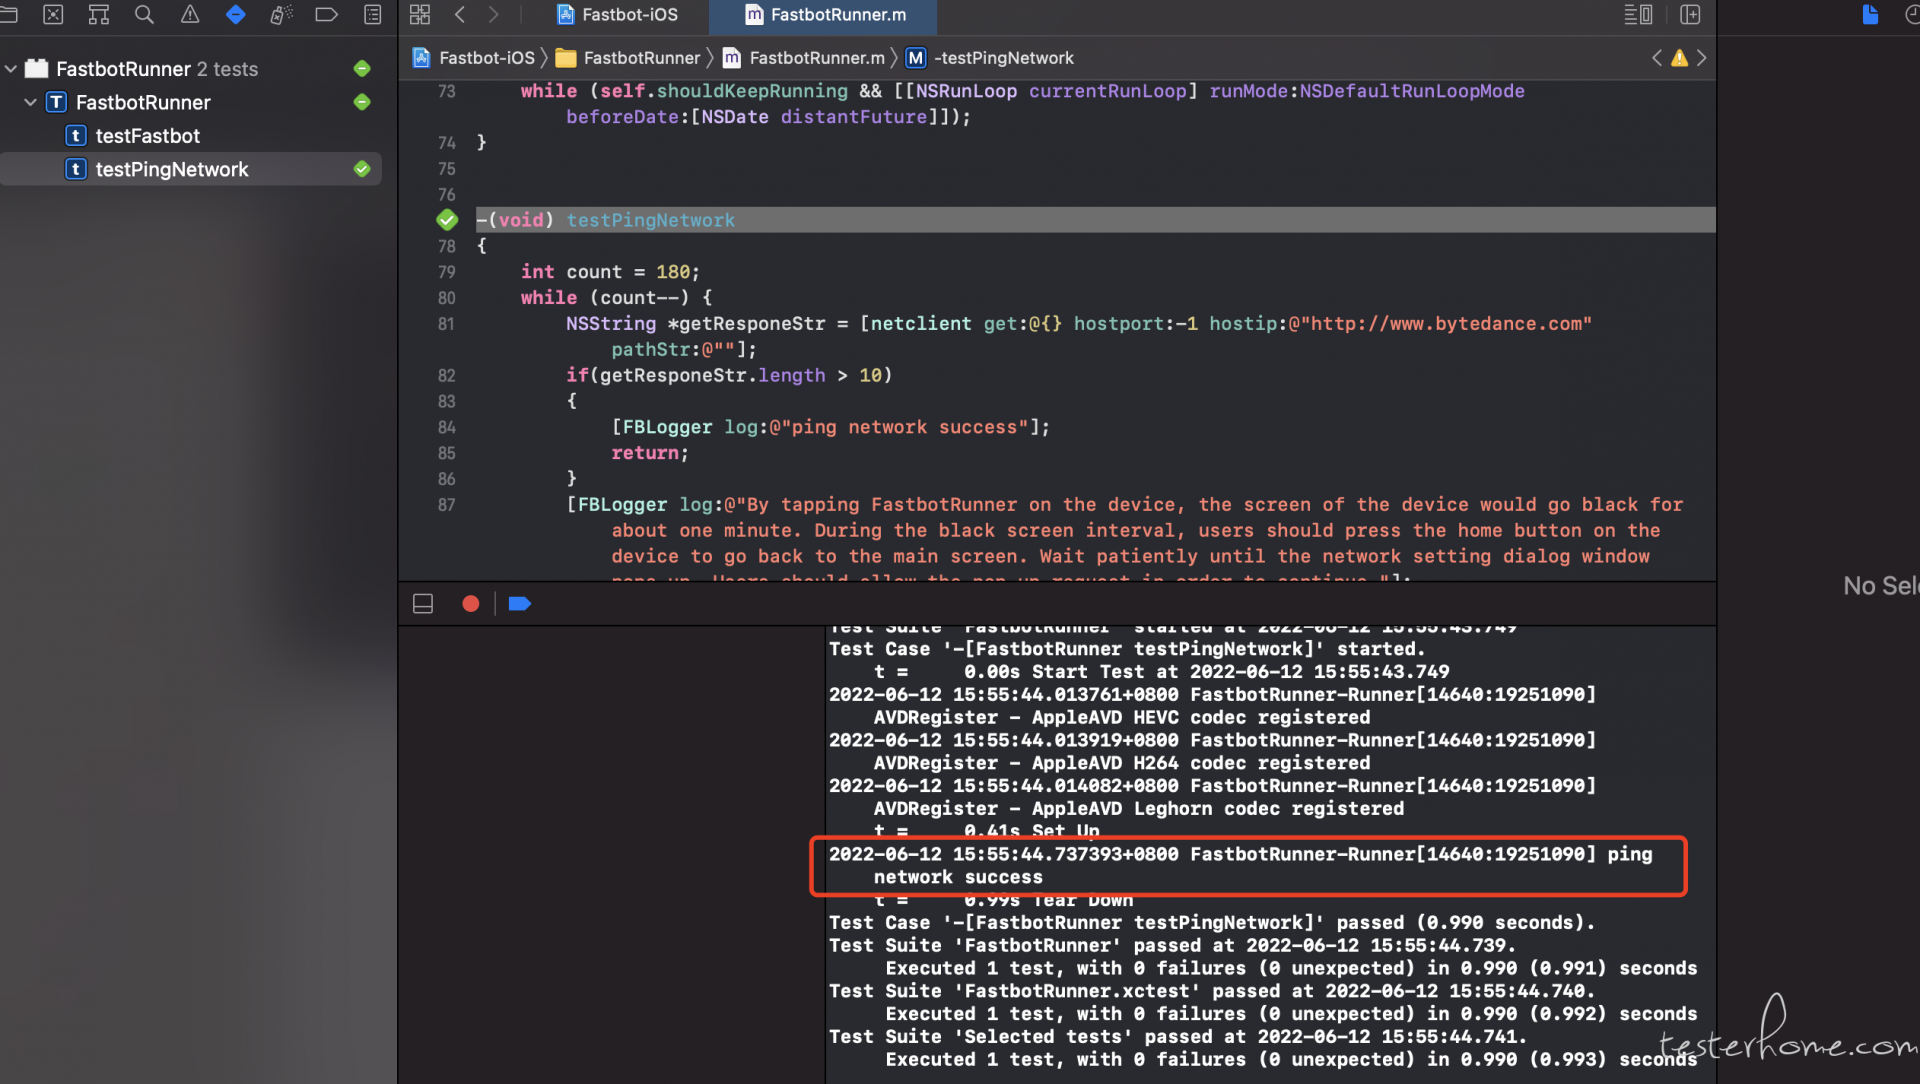Switch to the Fastbot-iOS tab

[617, 15]
